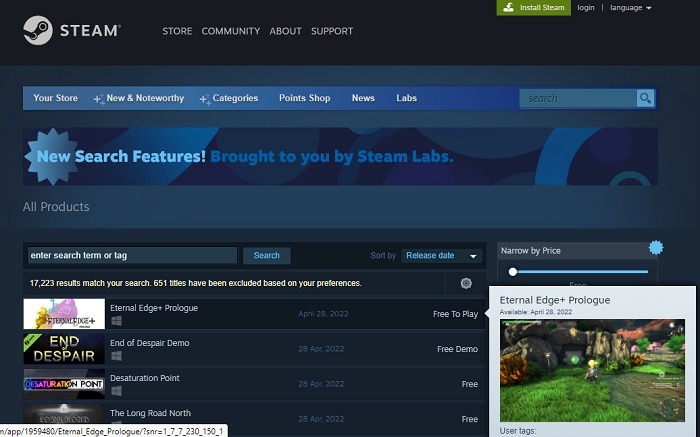
Task: Click the Eternal Edge+ Prologue popup title
Action: [x=554, y=300]
